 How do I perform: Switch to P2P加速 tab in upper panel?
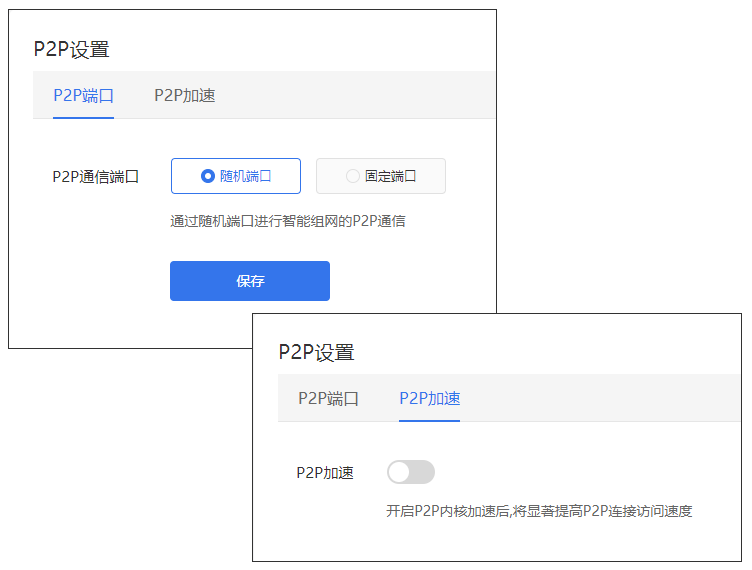pyautogui.click(x=185, y=95)
